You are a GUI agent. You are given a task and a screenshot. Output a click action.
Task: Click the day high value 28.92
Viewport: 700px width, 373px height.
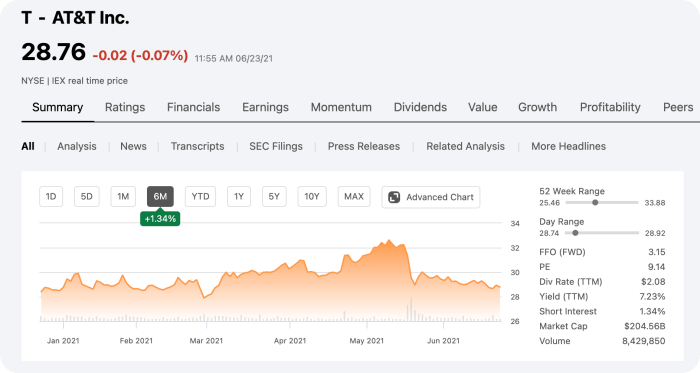coord(655,233)
